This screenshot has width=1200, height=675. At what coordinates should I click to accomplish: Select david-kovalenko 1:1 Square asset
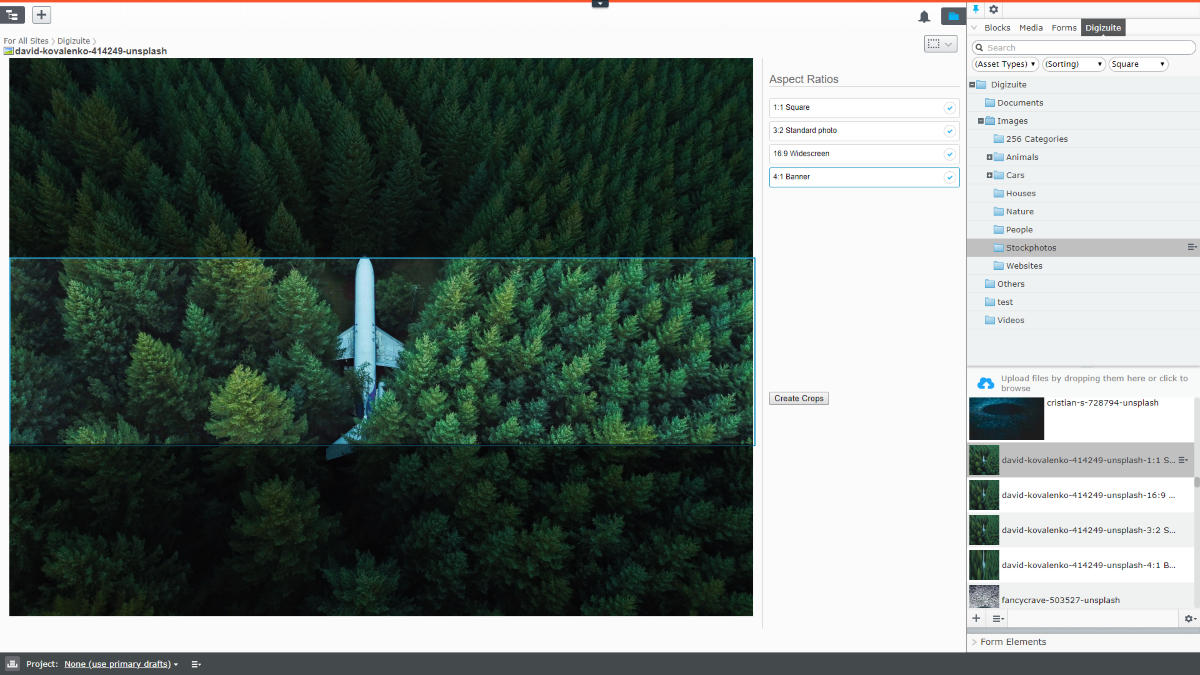1080,460
